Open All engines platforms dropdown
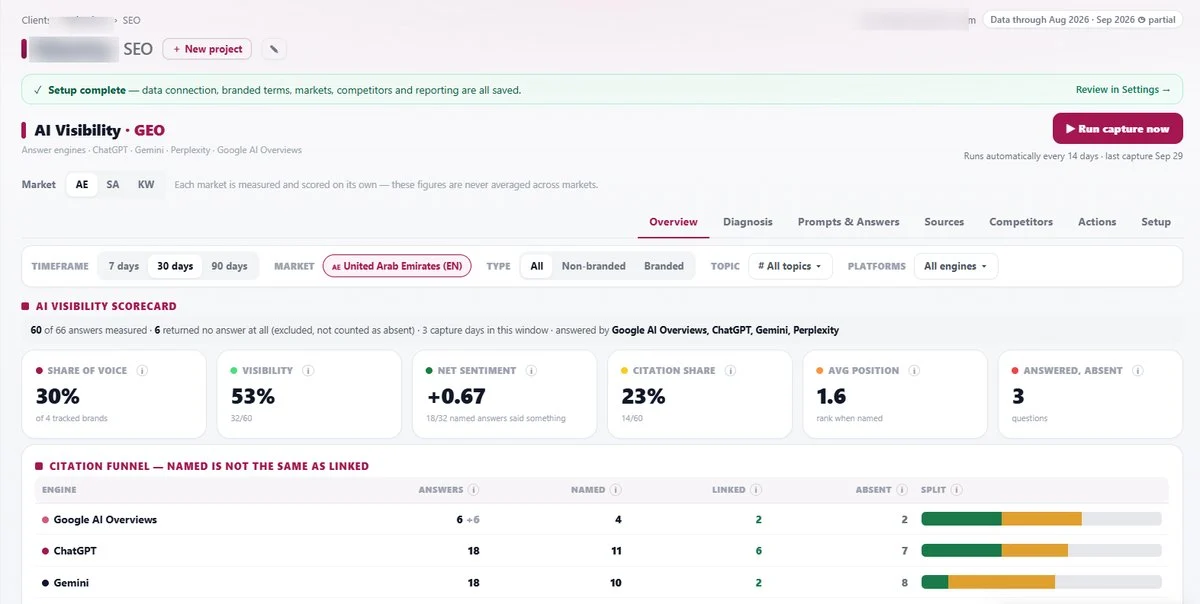Screen dimensions: 1200x604 pos(956,266)
